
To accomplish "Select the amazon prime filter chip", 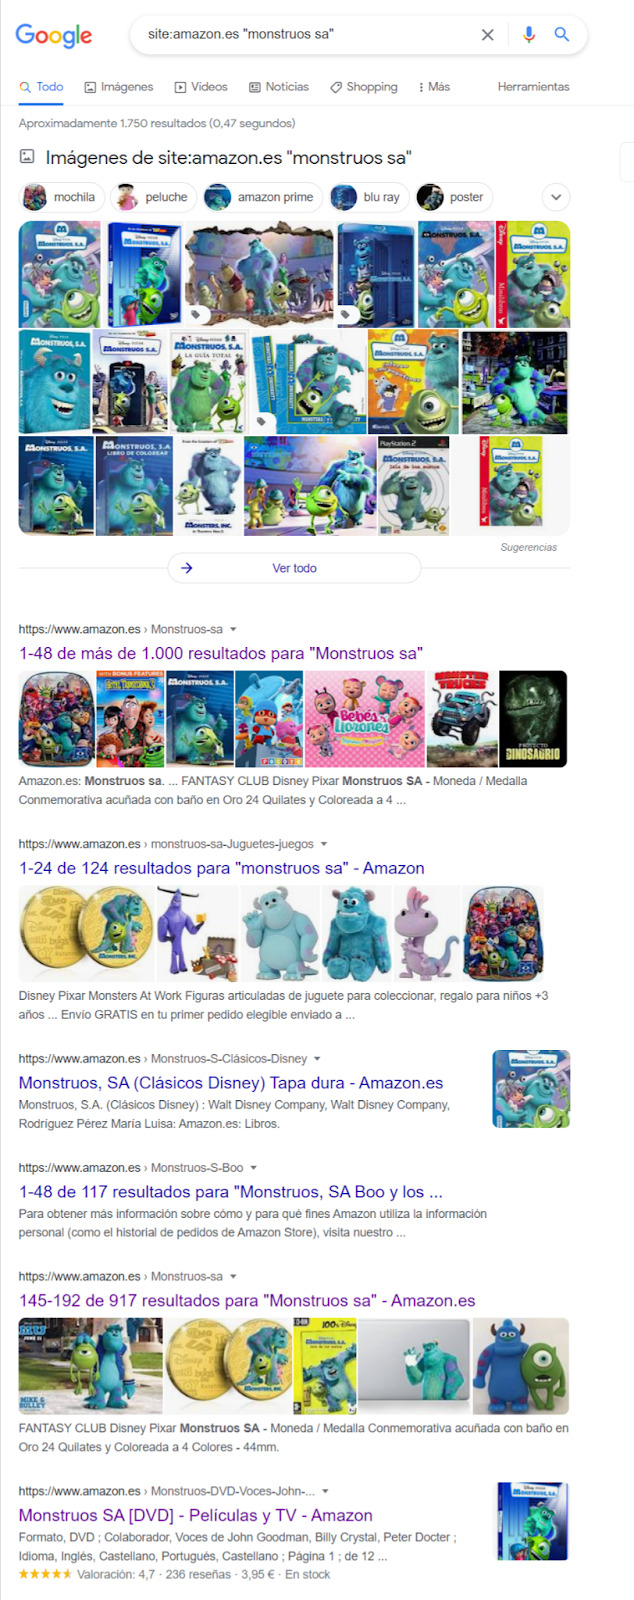I will point(261,197).
